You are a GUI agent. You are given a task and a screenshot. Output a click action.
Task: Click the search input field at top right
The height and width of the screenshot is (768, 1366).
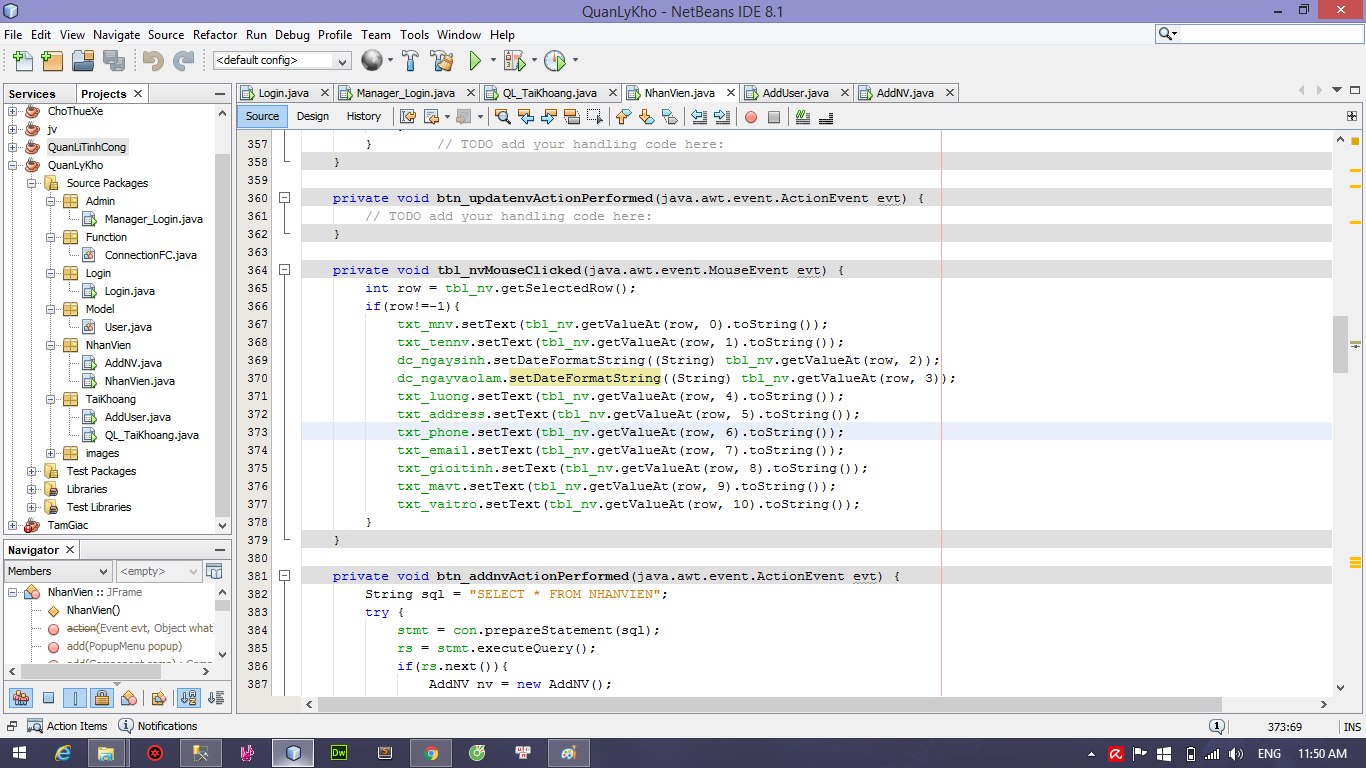pos(1270,34)
